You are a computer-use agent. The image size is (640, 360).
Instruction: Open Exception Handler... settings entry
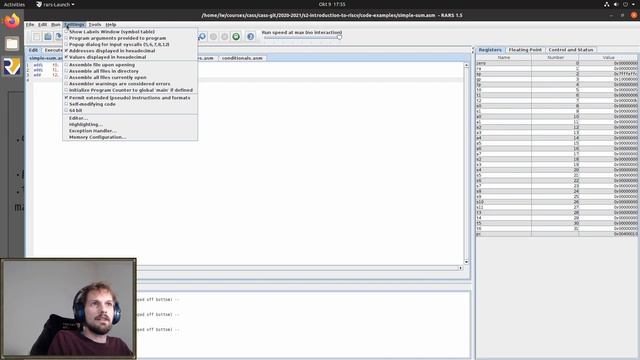tap(130, 131)
